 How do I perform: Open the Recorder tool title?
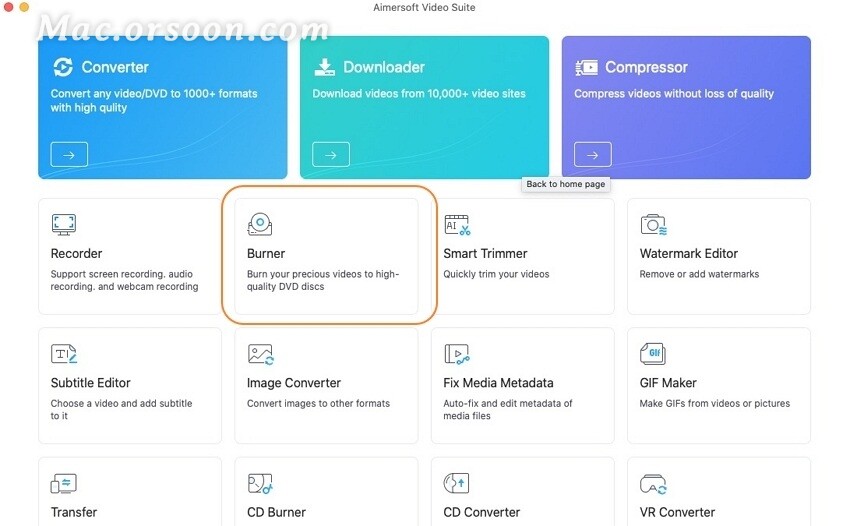click(x=76, y=253)
